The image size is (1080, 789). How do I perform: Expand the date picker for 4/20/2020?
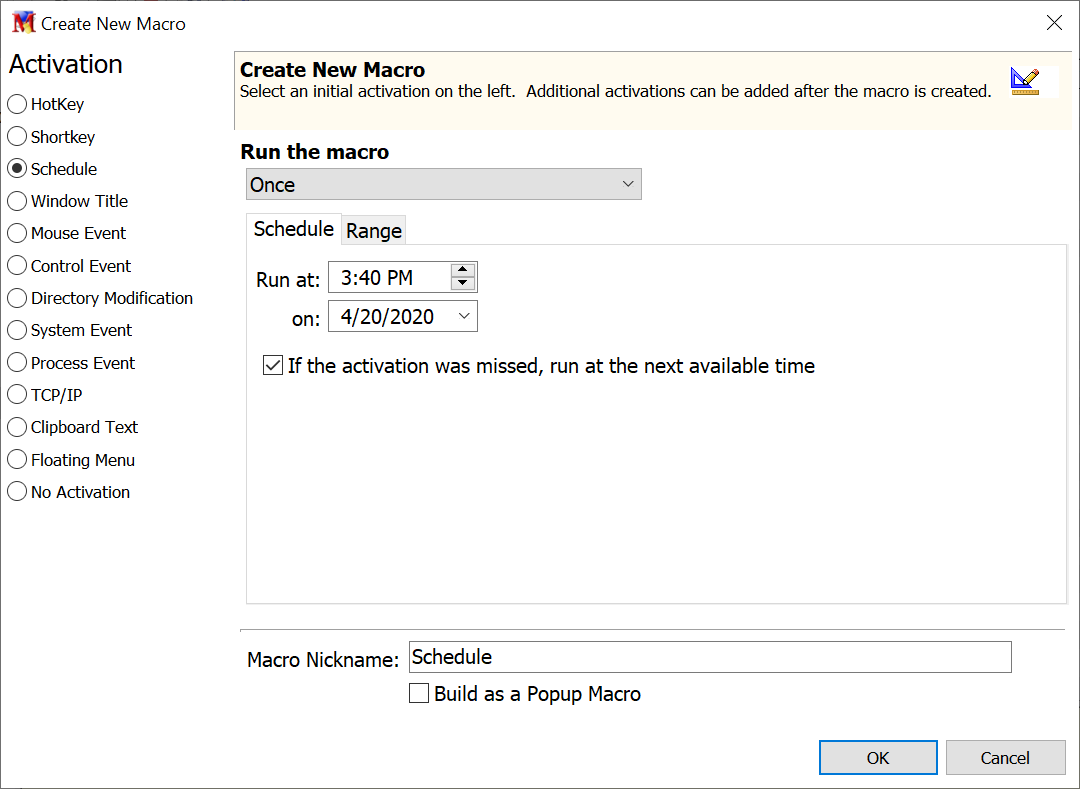click(x=464, y=317)
